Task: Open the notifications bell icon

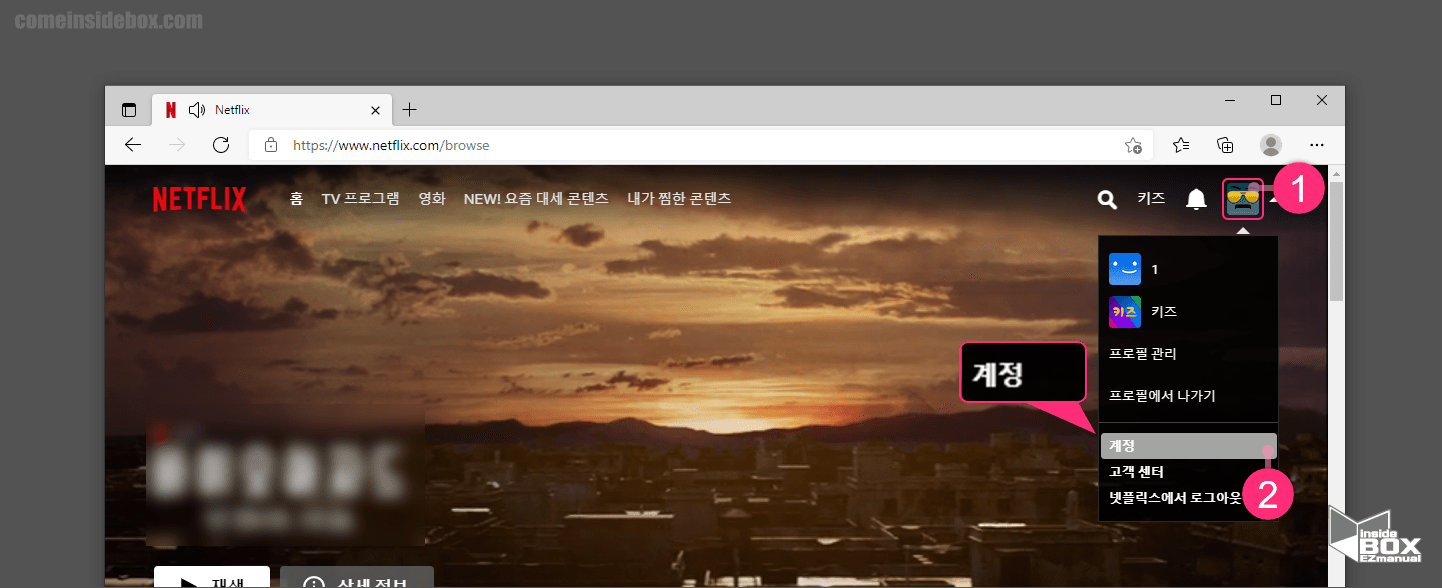Action: (1196, 200)
